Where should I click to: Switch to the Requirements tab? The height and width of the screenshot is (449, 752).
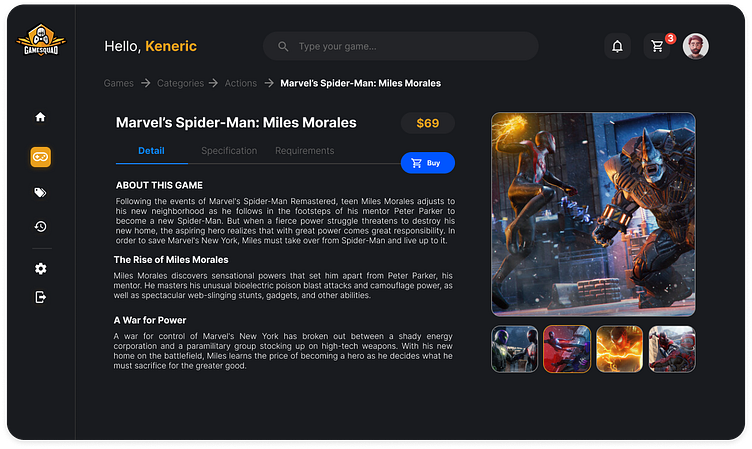(x=305, y=151)
